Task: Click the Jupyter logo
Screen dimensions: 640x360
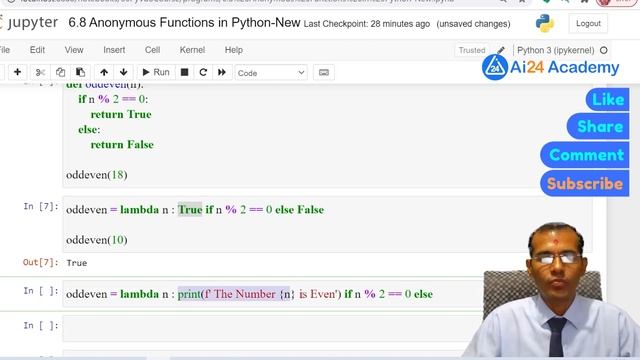Action: [x=29, y=22]
